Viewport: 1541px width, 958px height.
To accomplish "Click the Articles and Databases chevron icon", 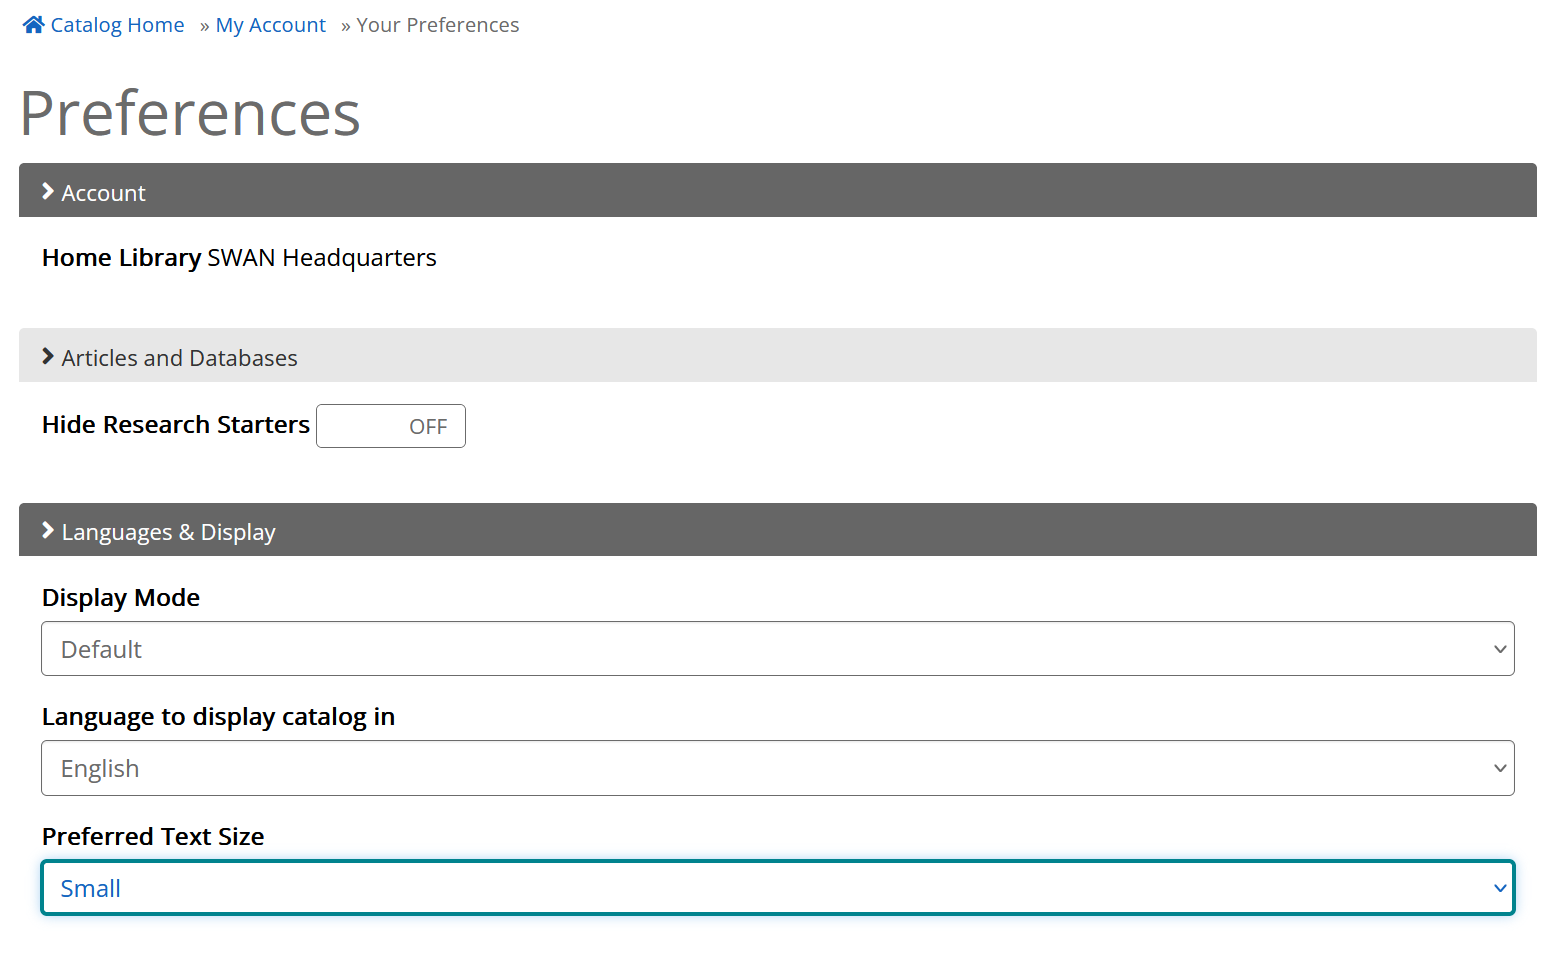I will point(47,356).
